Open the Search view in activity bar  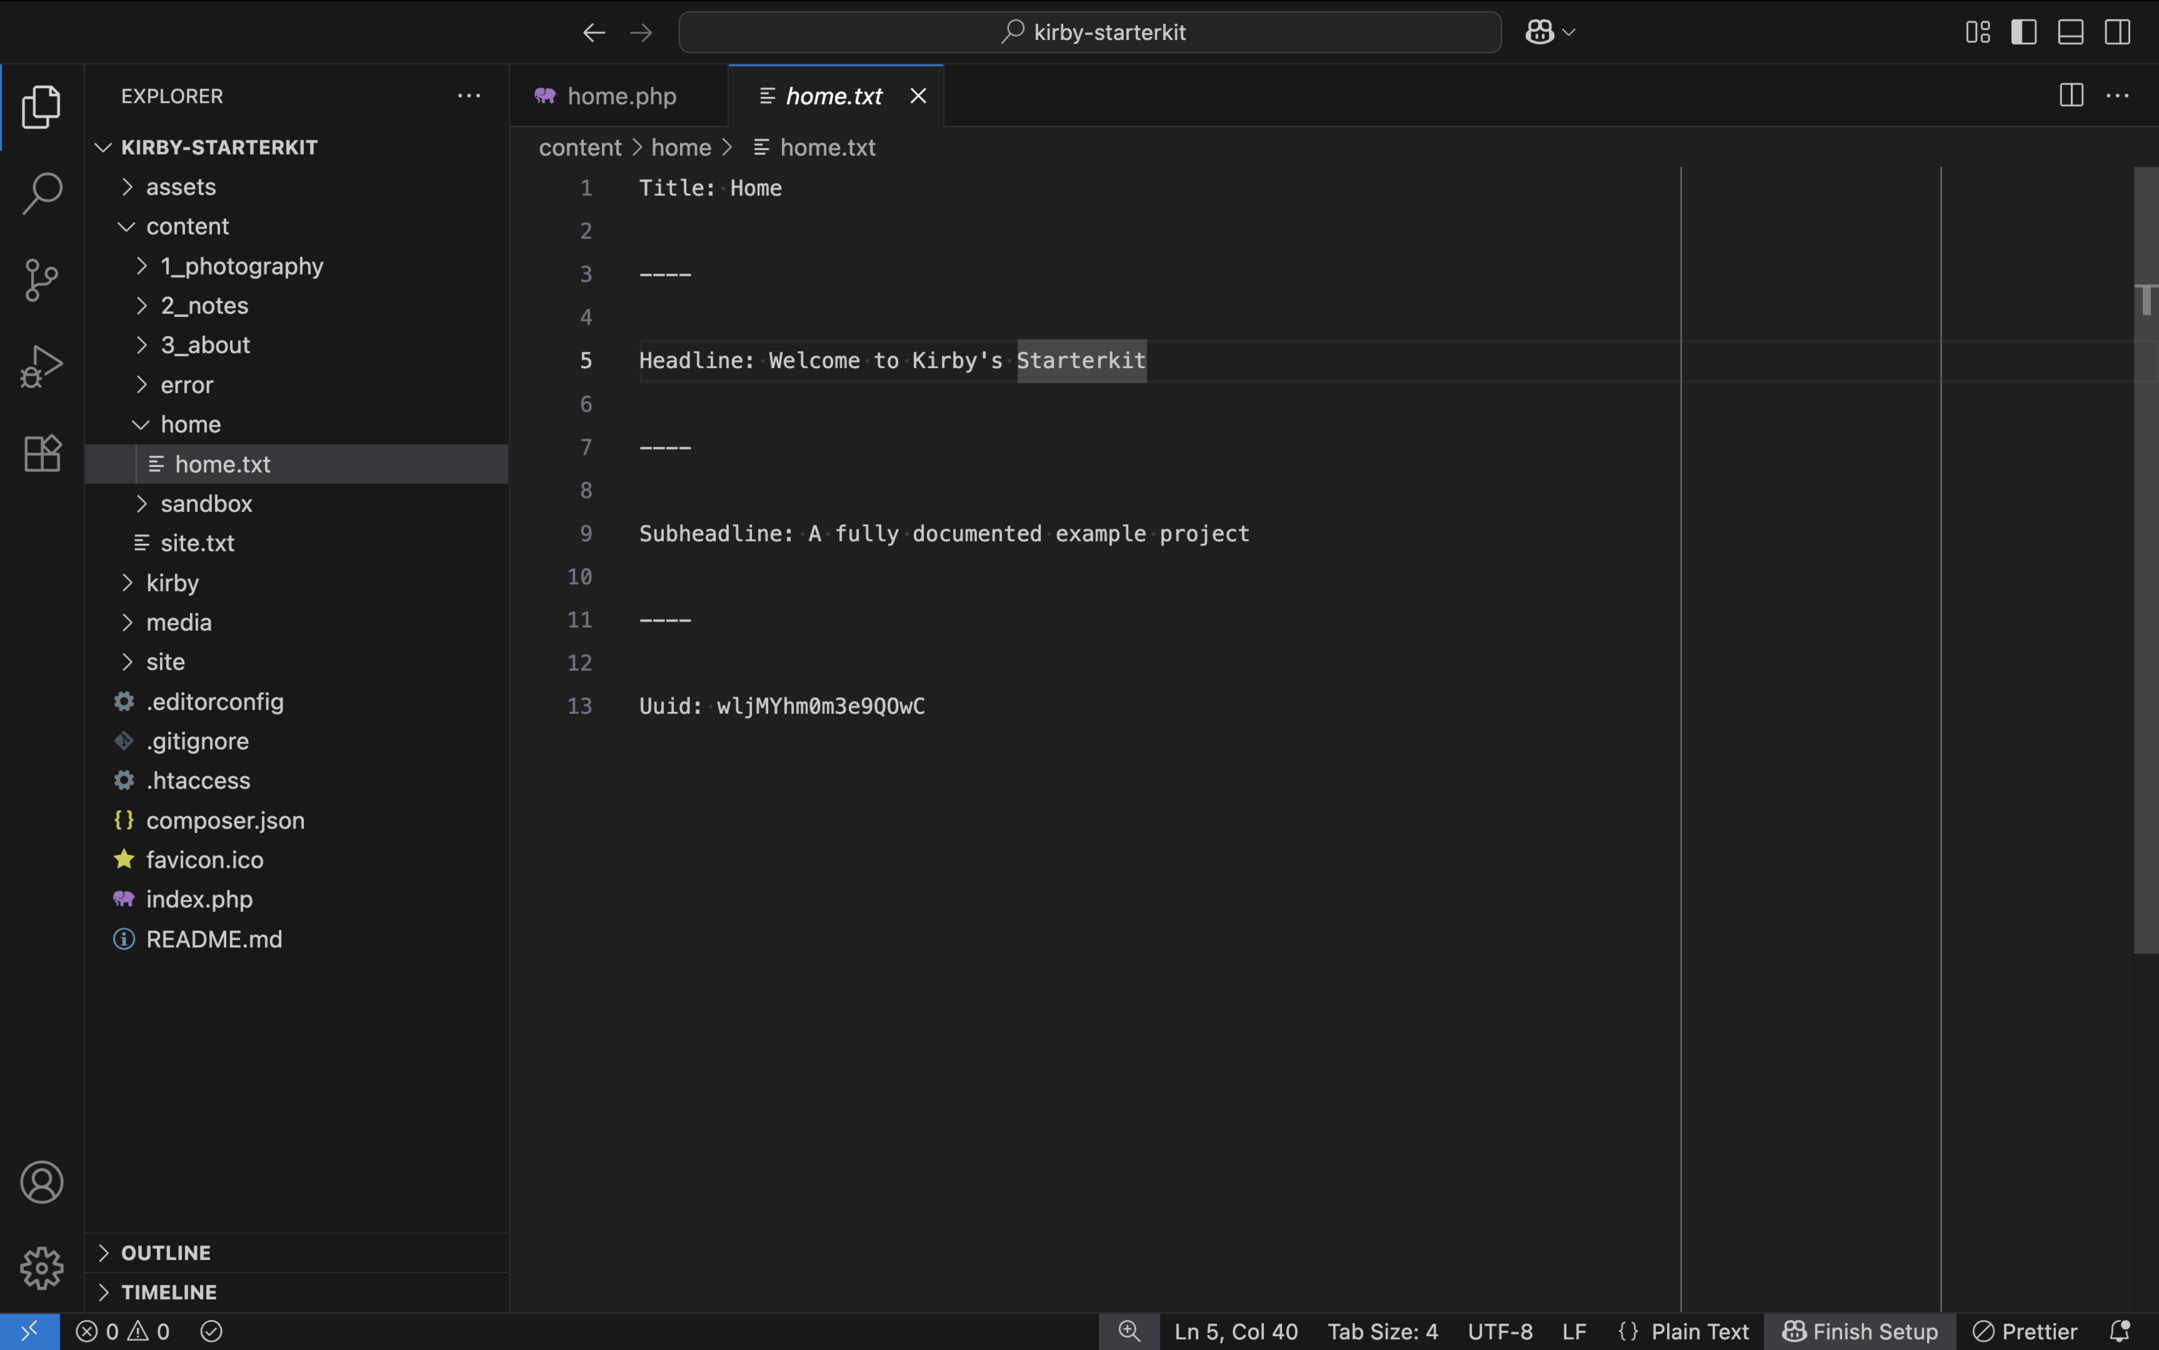(x=41, y=193)
